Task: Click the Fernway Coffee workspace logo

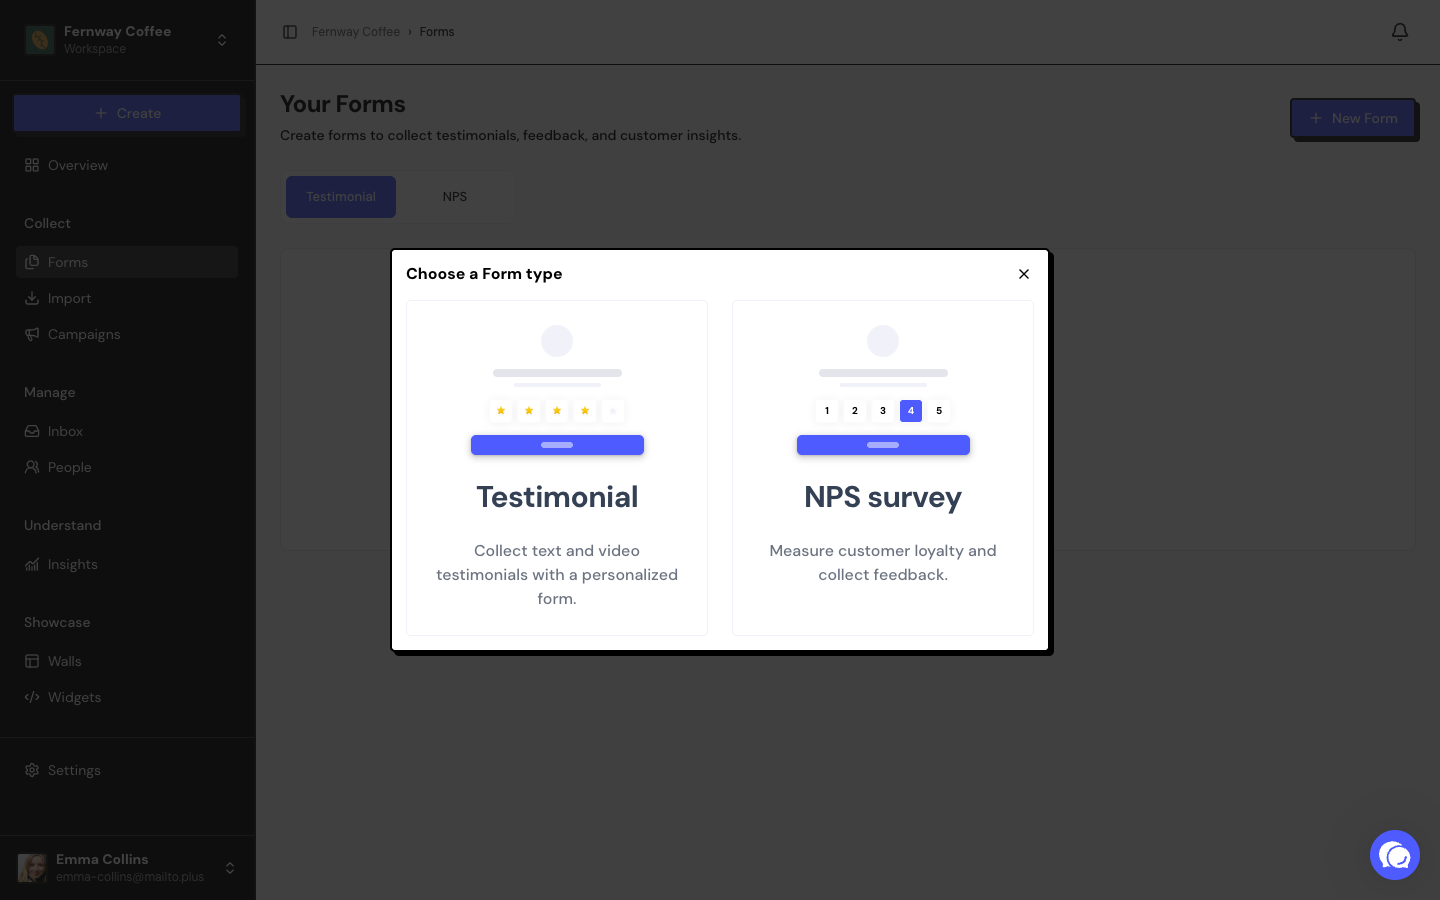Action: [40, 40]
